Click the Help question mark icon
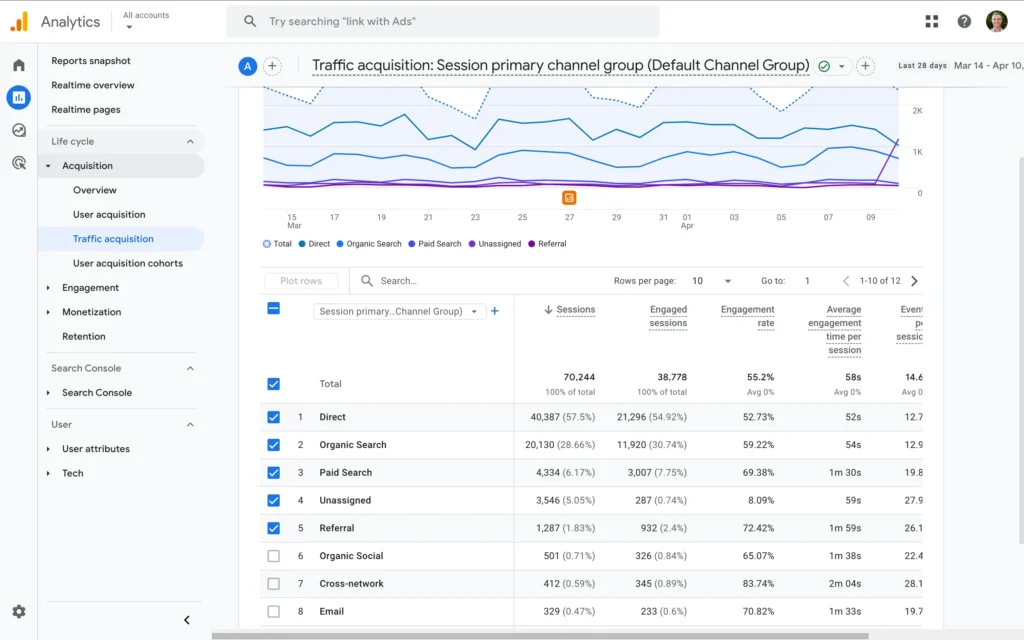The width and height of the screenshot is (1024, 640). (964, 21)
